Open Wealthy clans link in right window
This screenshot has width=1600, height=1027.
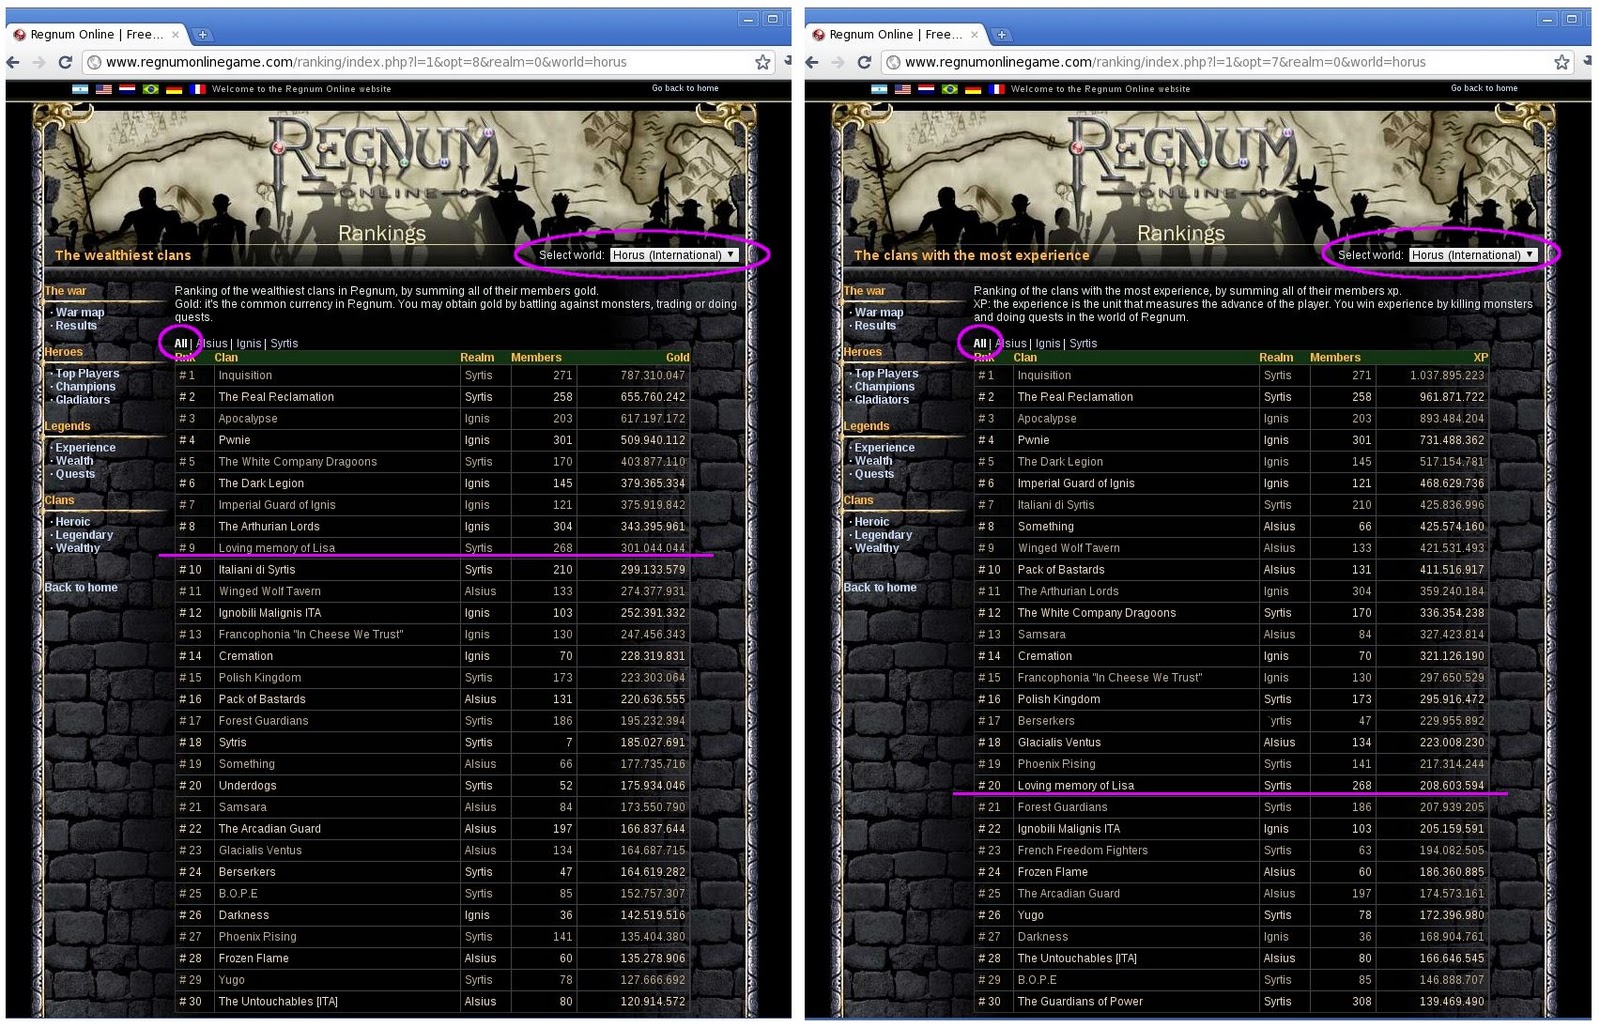tap(877, 548)
